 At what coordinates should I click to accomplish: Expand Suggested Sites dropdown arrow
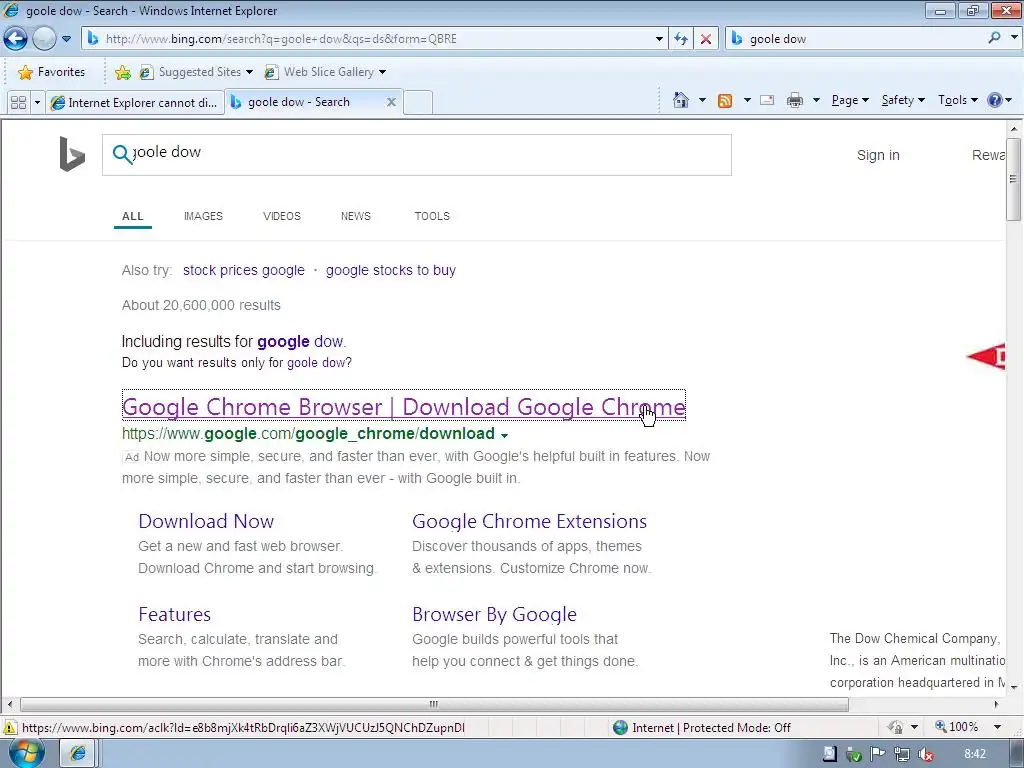249,72
